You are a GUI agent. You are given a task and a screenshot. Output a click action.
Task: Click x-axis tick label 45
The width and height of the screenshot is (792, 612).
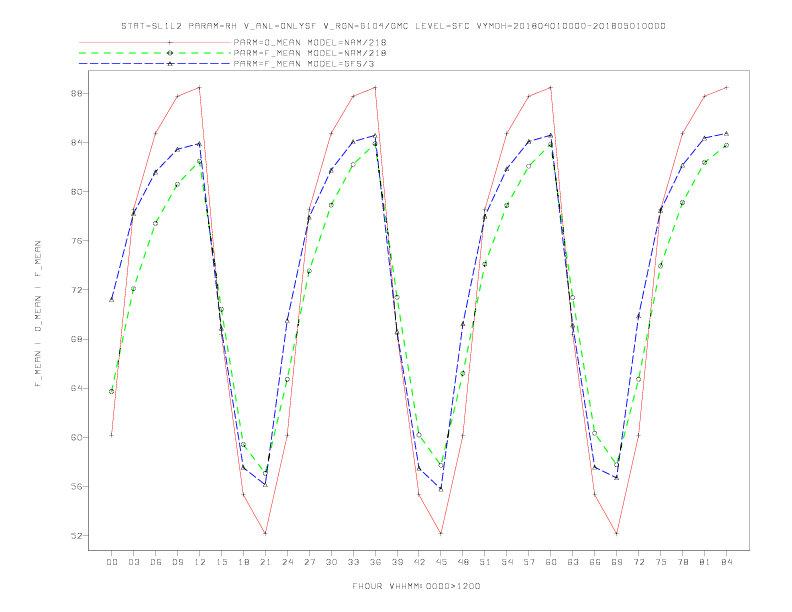[x=441, y=562]
